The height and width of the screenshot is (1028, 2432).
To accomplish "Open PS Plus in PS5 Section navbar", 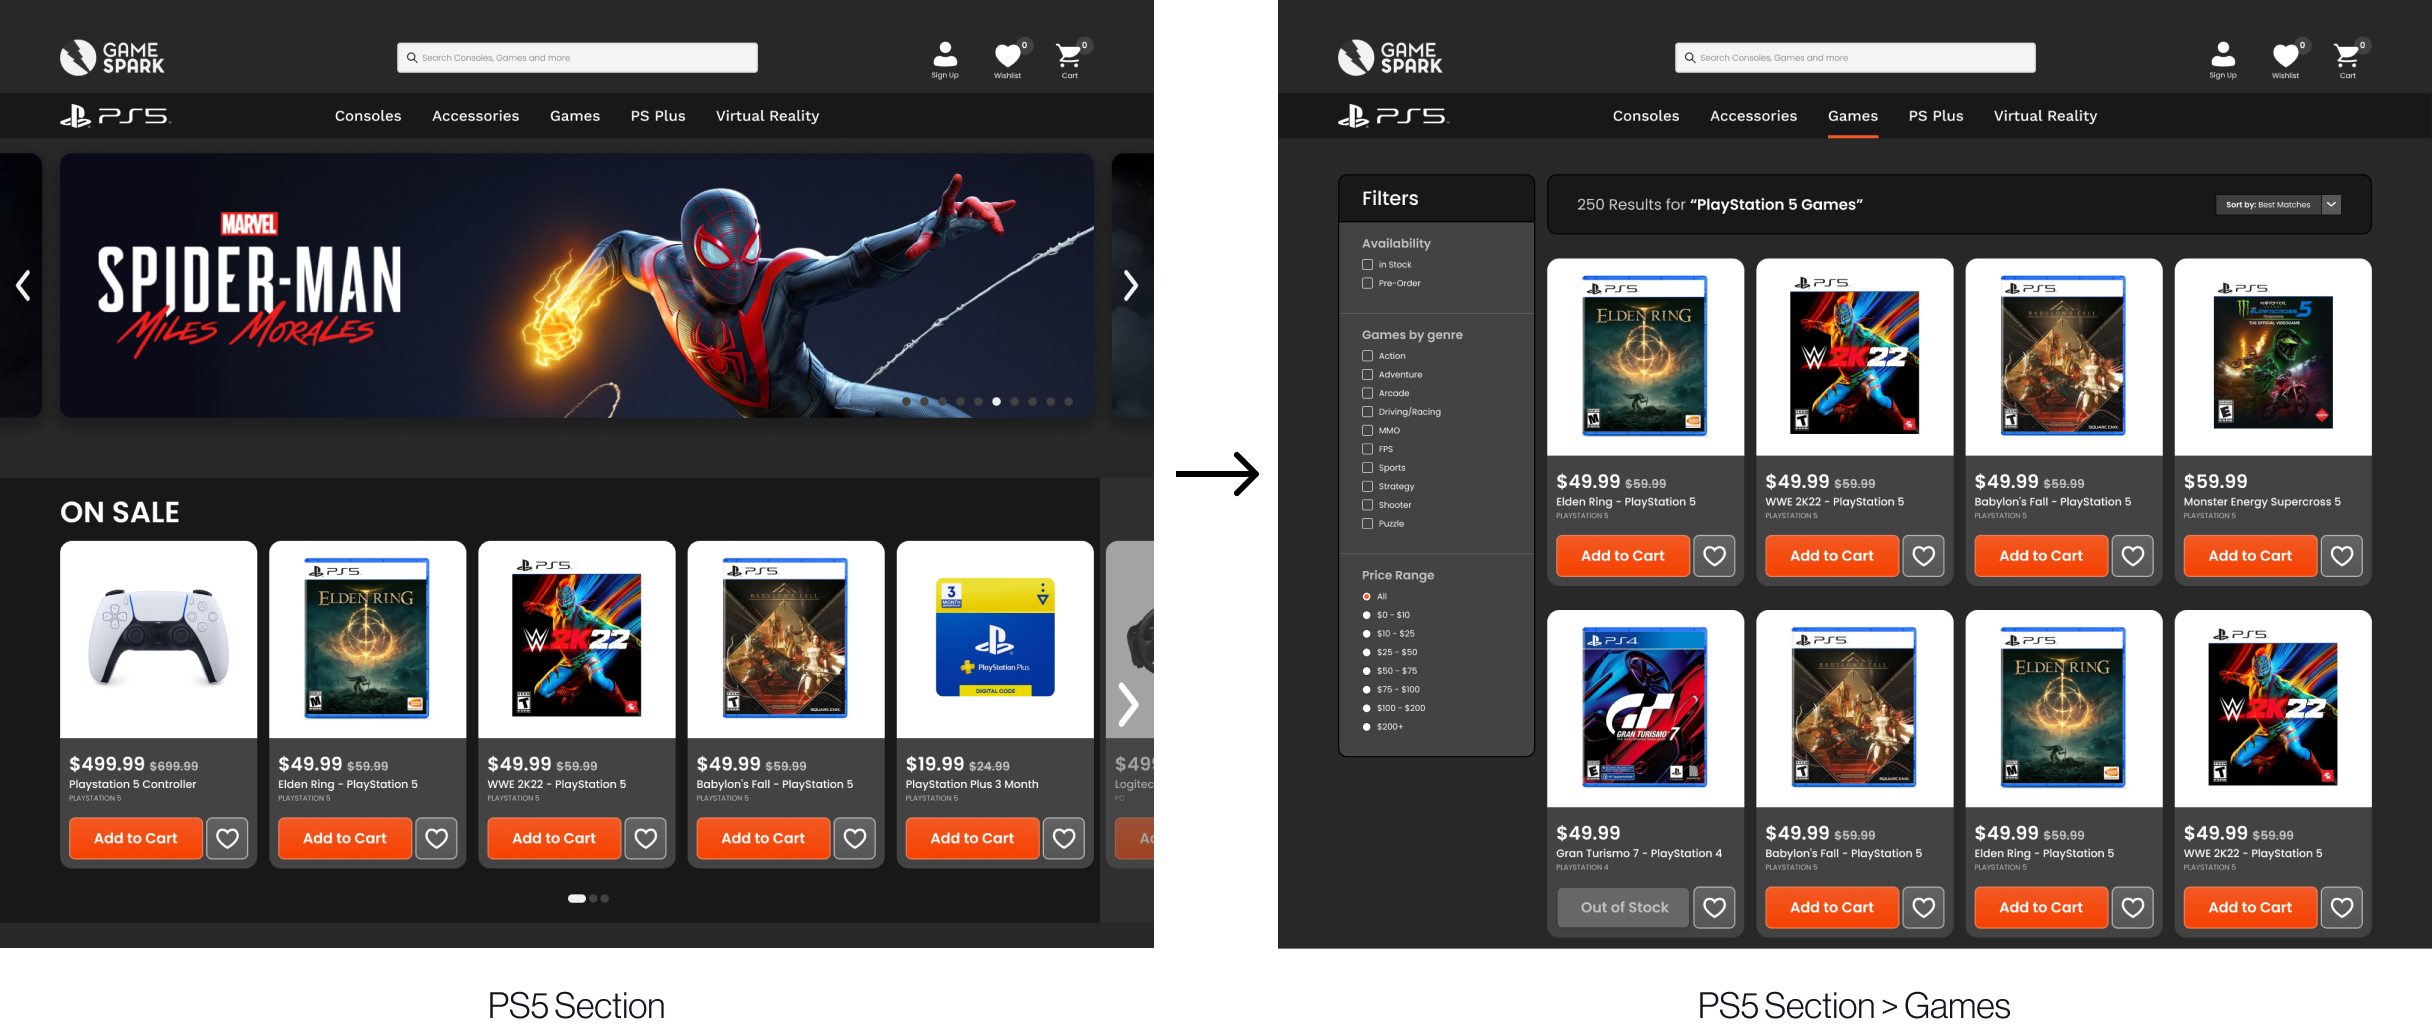I will coord(658,116).
